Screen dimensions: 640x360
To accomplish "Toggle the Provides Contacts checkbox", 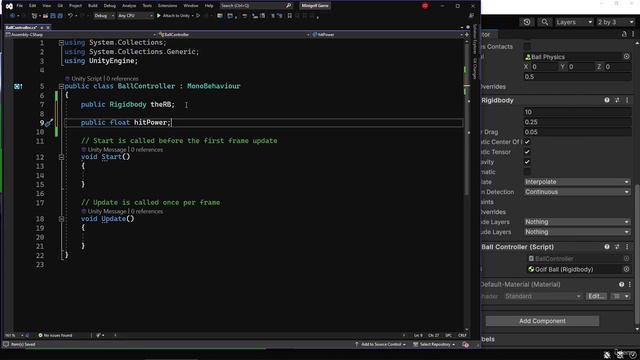I will [x=527, y=46].
